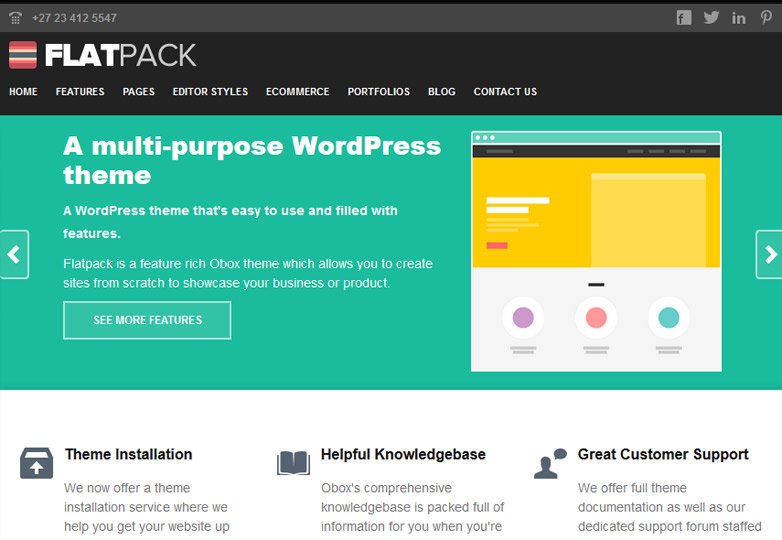
Task: Click the telephone icon in top bar
Action: tap(15, 18)
